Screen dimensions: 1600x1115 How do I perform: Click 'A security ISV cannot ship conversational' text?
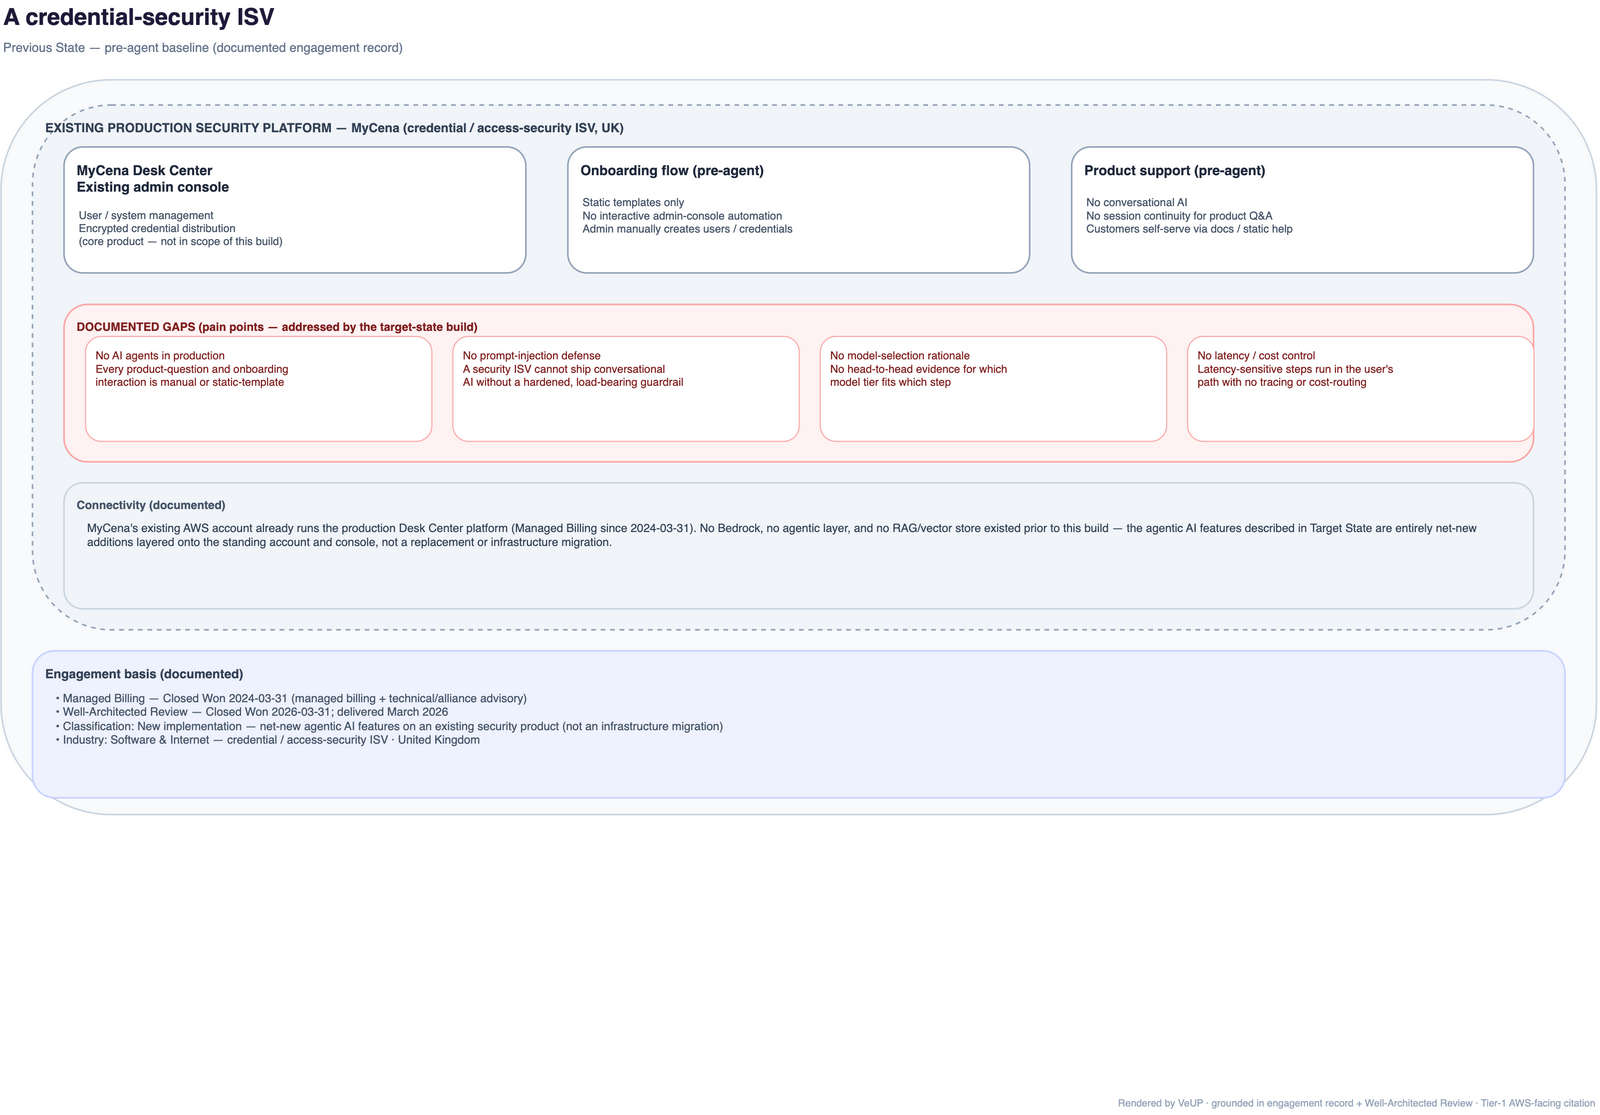pos(564,369)
